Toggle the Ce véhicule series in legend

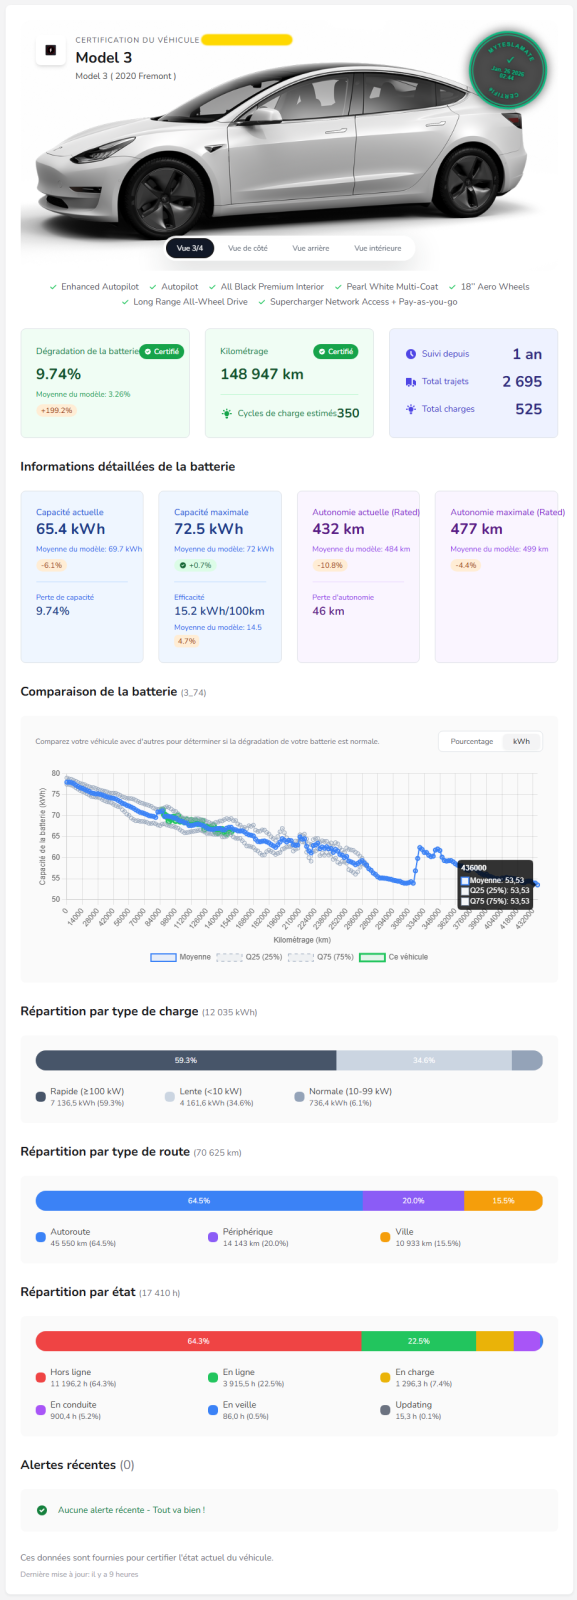pos(394,957)
